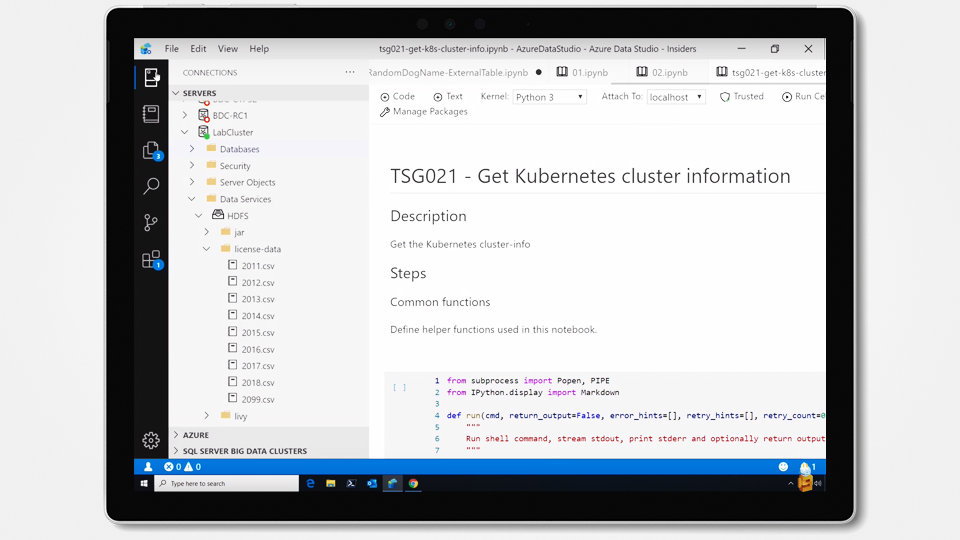Click the LabCluster server icon
960x540 pixels.
(204, 132)
